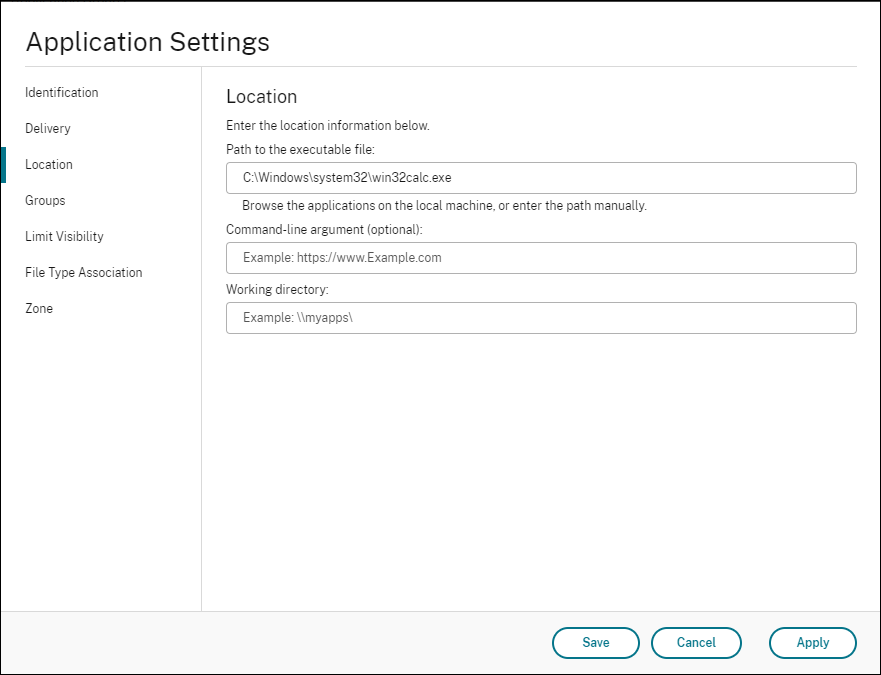Click the 'Enter the location information below' text
The width and height of the screenshot is (881, 675).
pos(328,126)
